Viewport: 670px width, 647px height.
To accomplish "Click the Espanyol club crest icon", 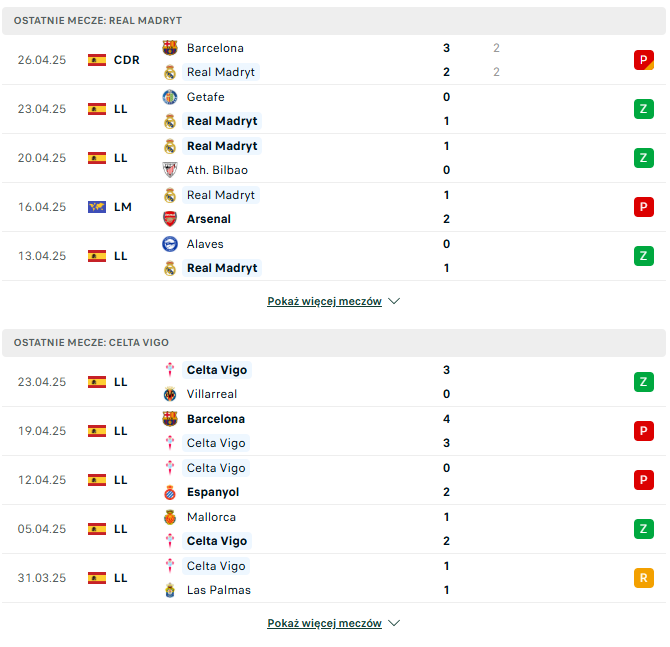I will [x=170, y=492].
